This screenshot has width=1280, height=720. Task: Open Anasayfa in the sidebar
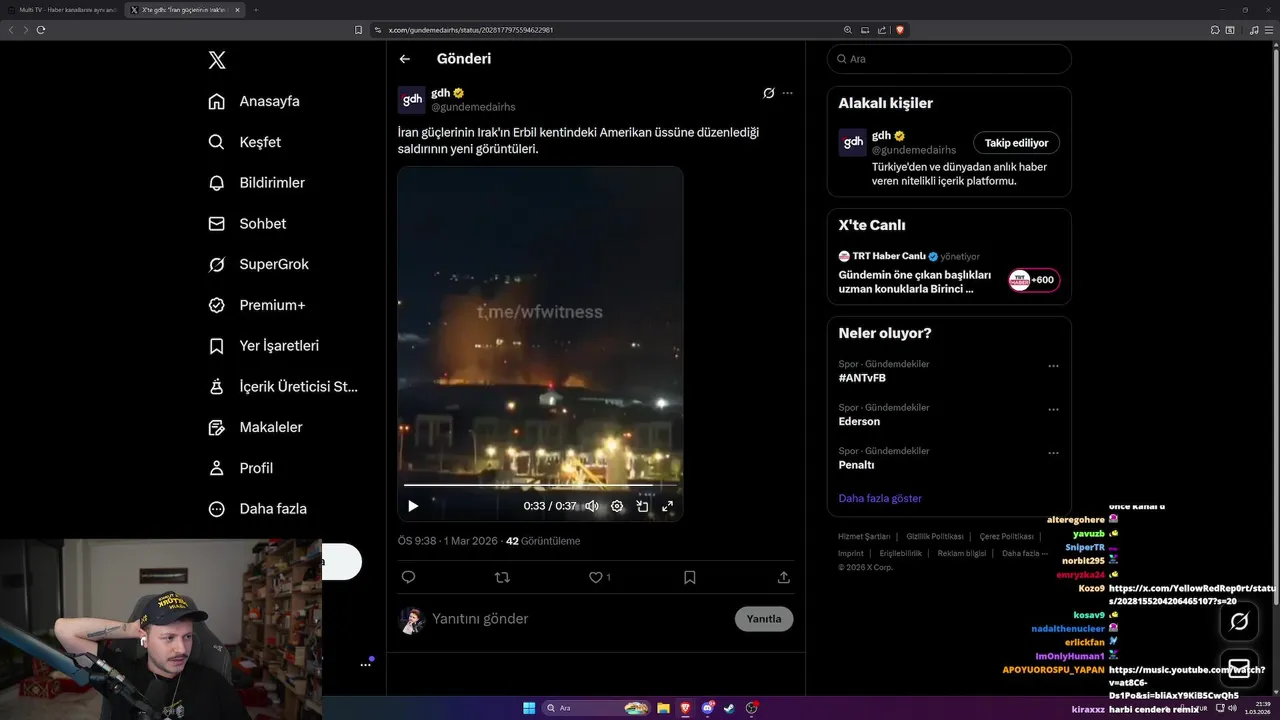(x=254, y=101)
